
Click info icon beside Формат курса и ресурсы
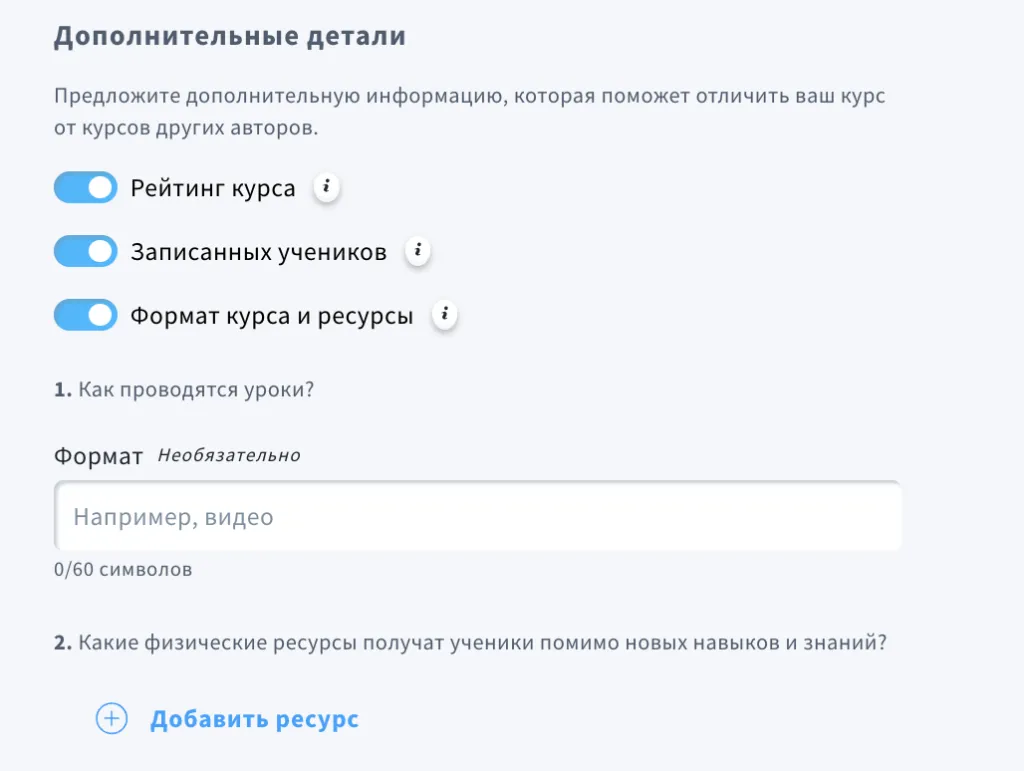[445, 315]
